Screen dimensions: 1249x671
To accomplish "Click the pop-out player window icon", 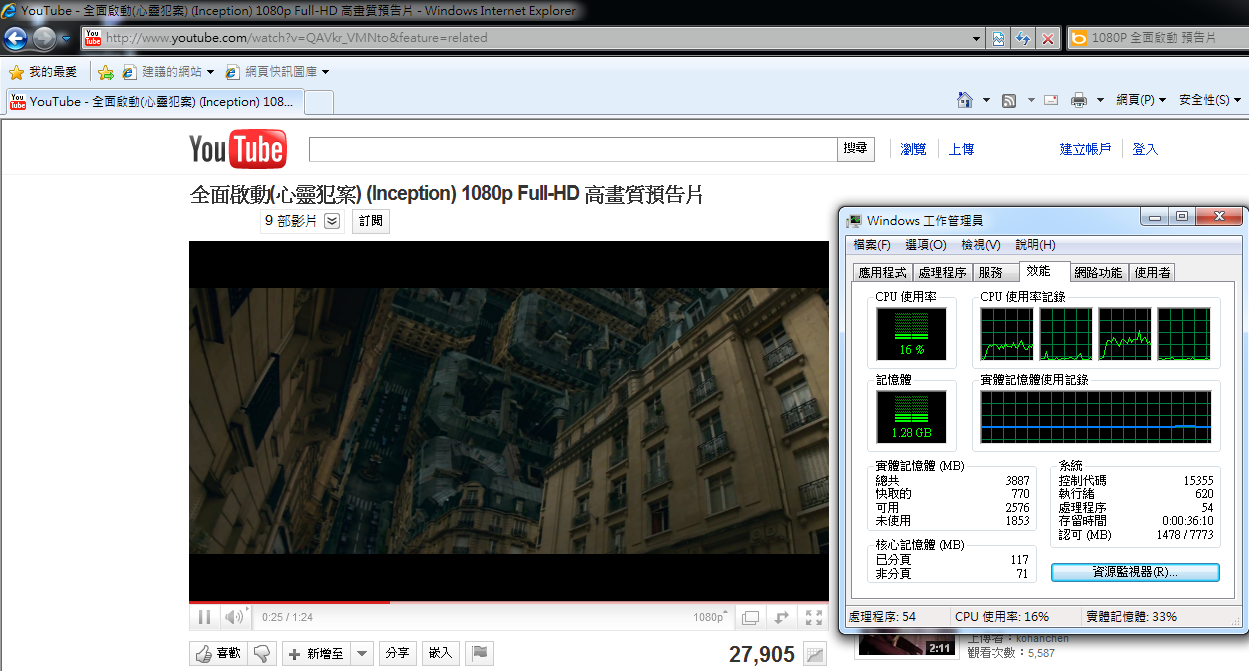I will coord(751,618).
